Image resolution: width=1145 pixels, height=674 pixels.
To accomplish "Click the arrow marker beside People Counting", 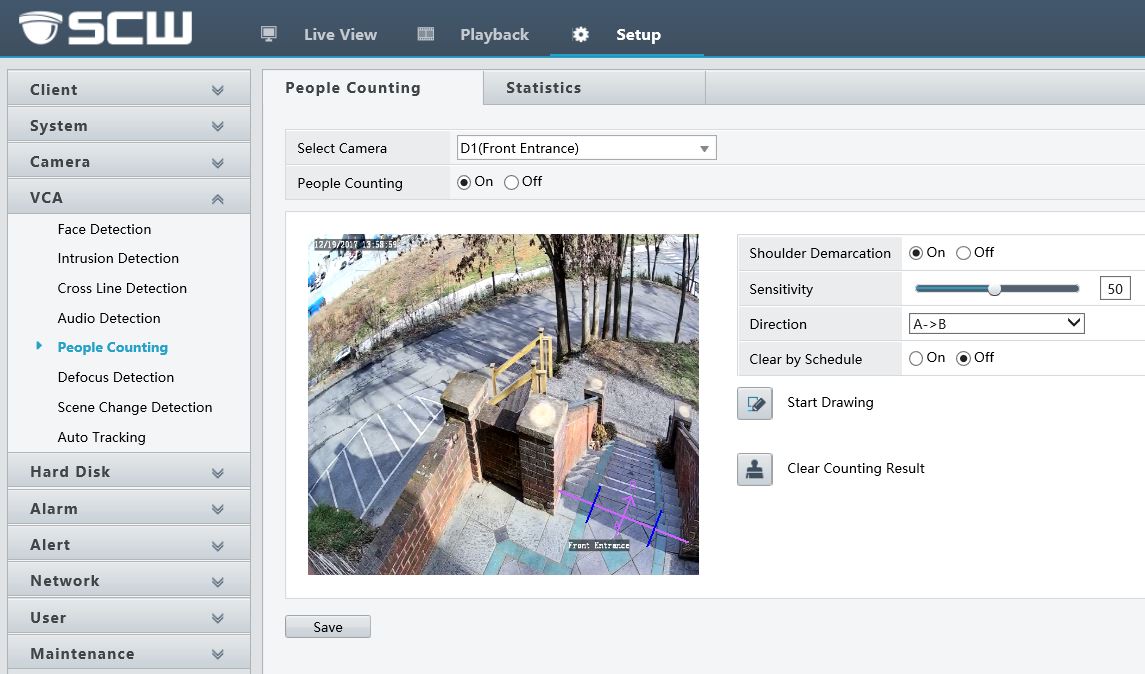I will (39, 346).
